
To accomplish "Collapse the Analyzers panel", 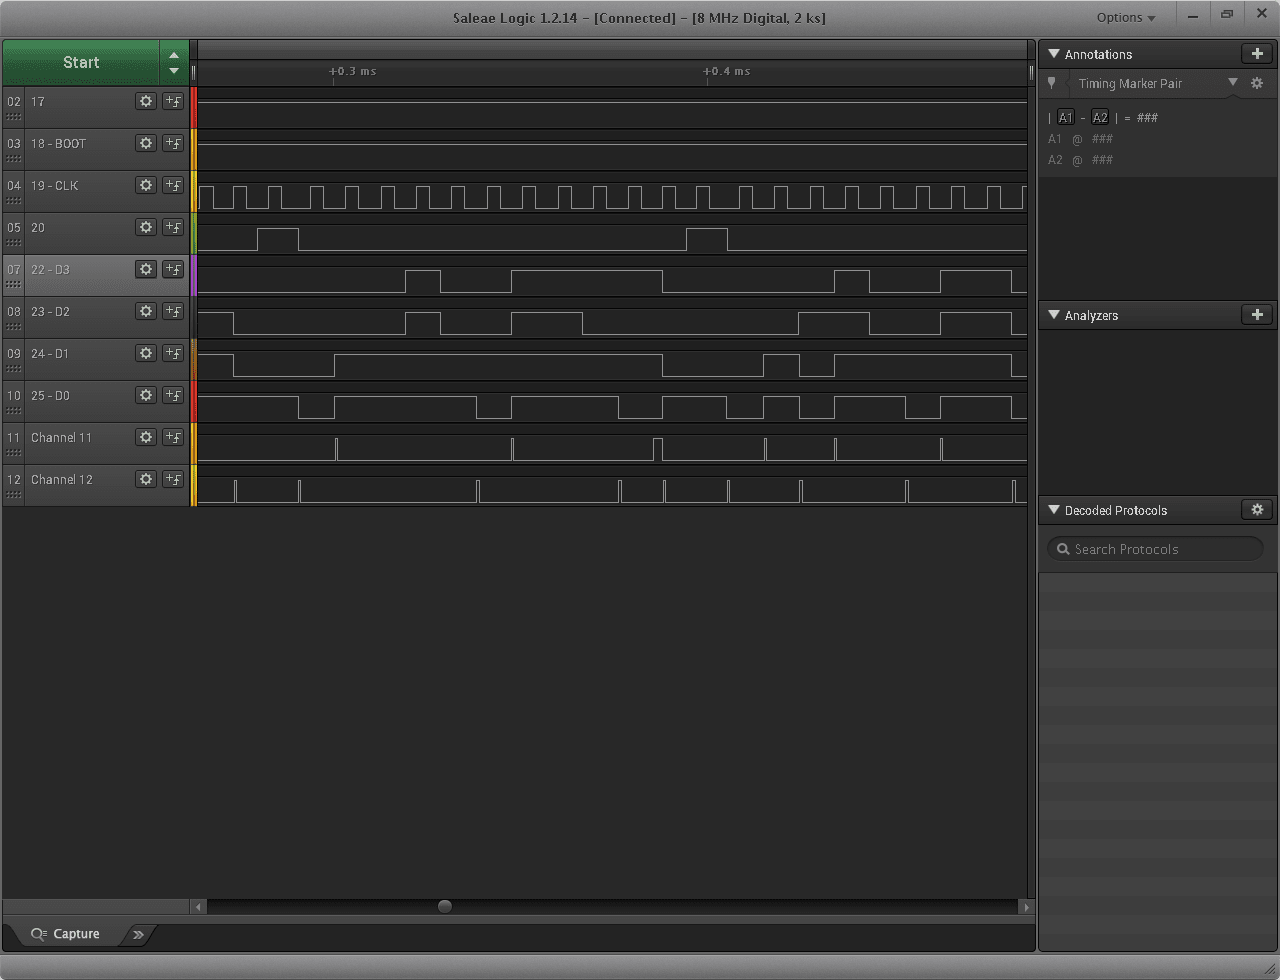I will [x=1053, y=315].
